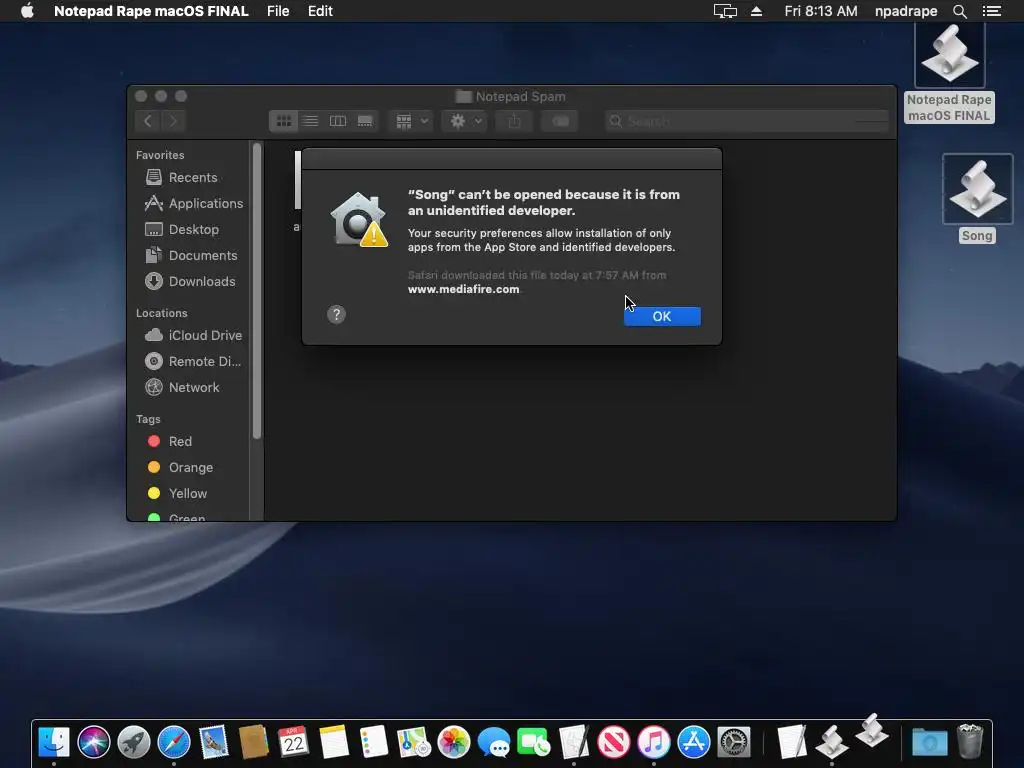Open the Edit menu
Image resolution: width=1024 pixels, height=768 pixels.
pyautogui.click(x=320, y=11)
